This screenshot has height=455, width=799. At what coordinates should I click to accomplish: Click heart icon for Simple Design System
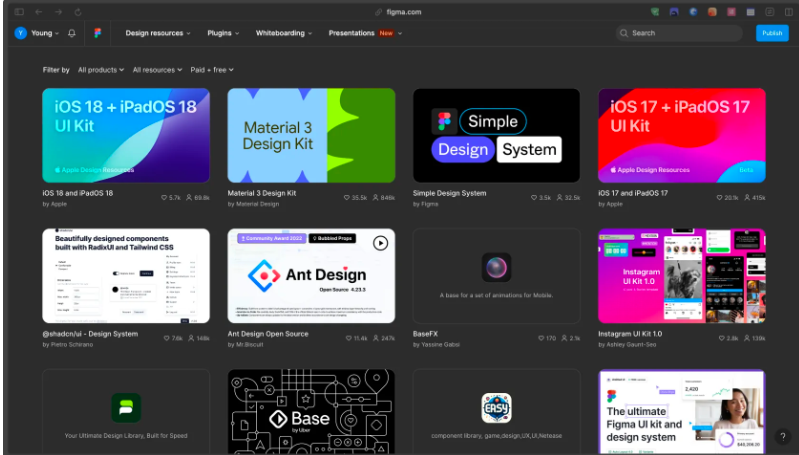(534, 198)
